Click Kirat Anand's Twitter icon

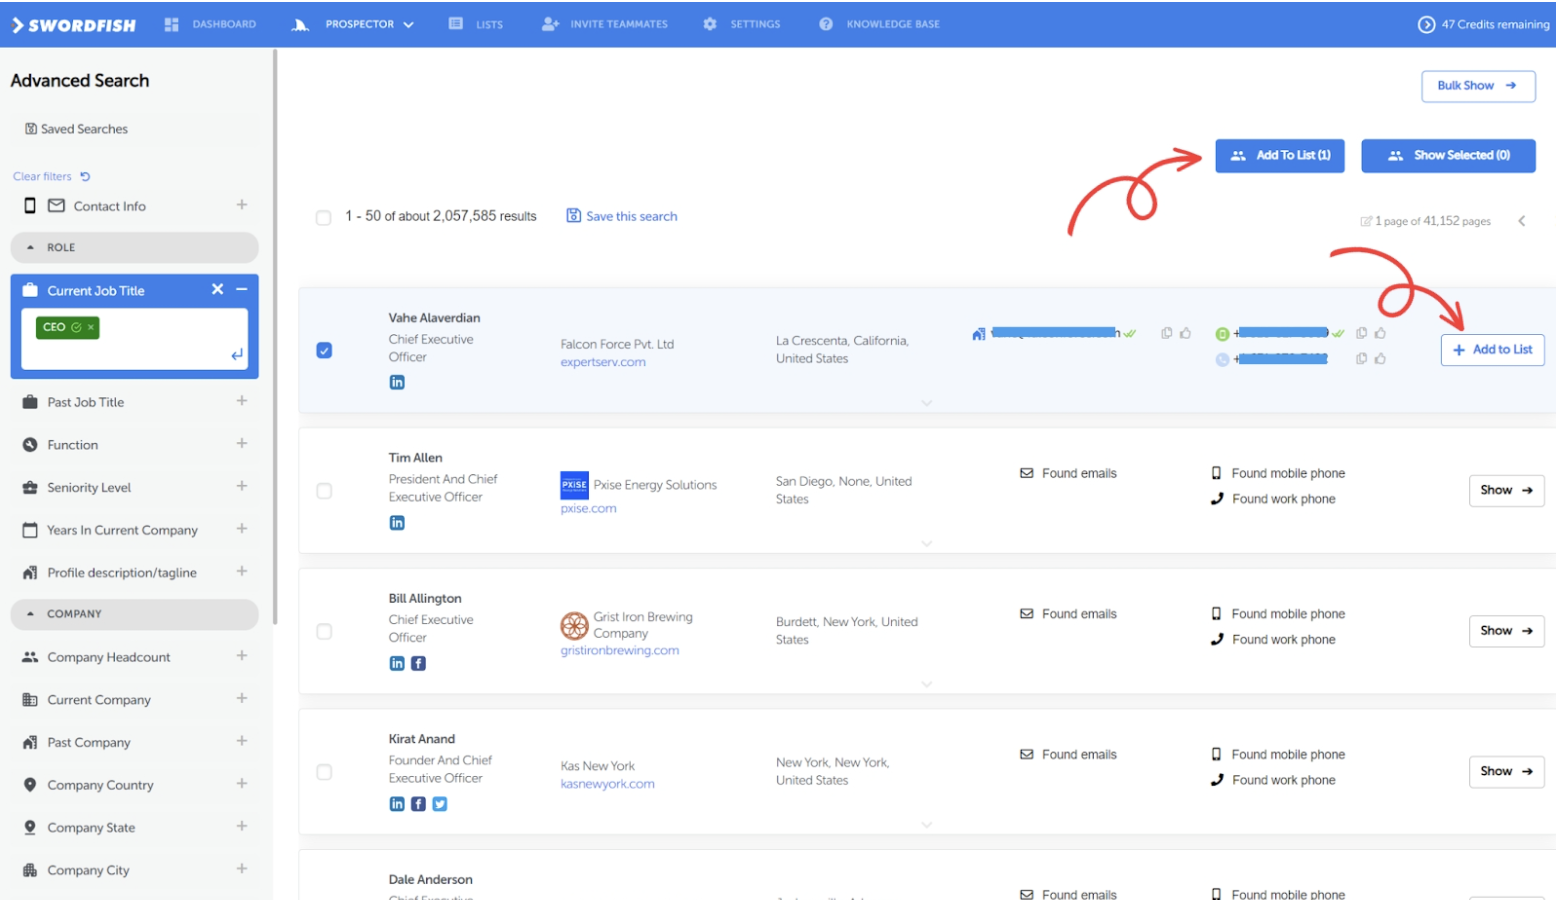tap(439, 804)
